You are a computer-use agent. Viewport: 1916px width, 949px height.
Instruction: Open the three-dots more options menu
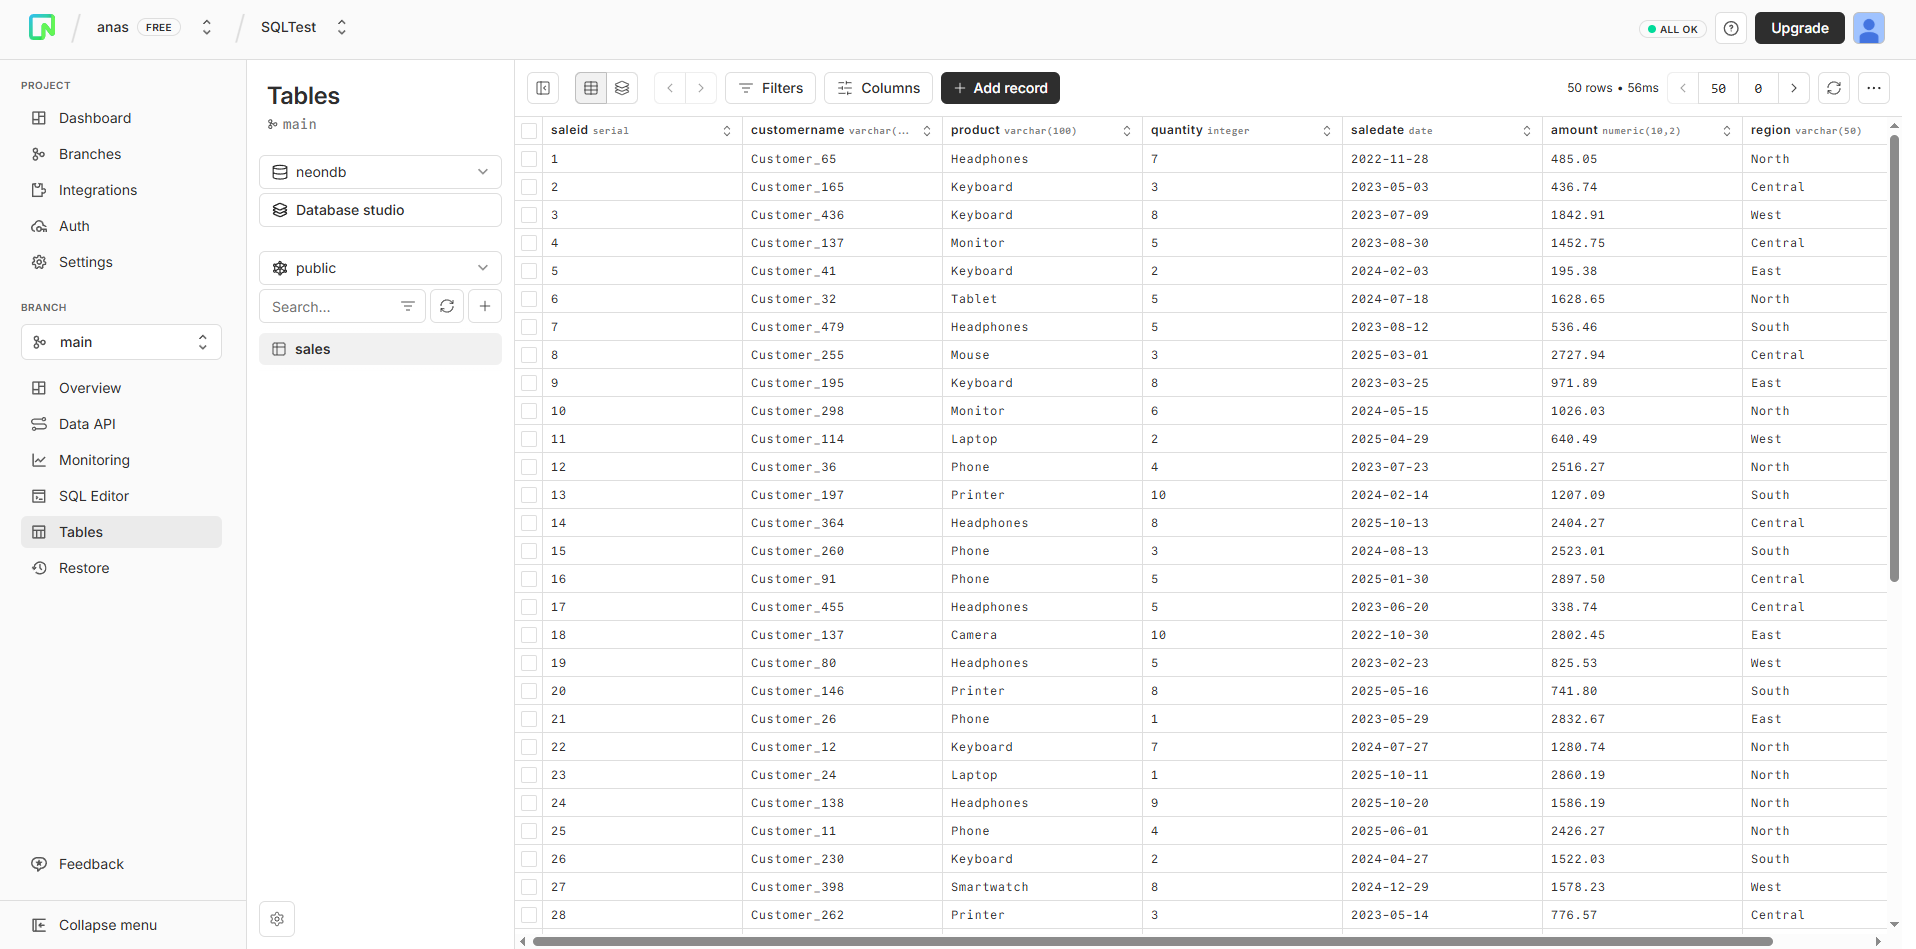pyautogui.click(x=1873, y=88)
